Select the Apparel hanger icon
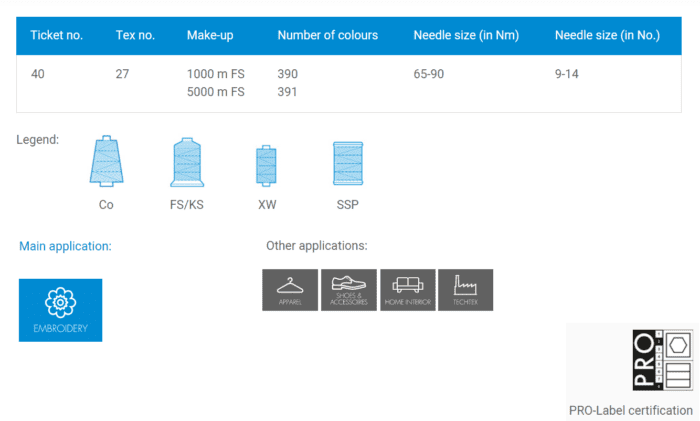The width and height of the screenshot is (700, 421). click(x=290, y=289)
